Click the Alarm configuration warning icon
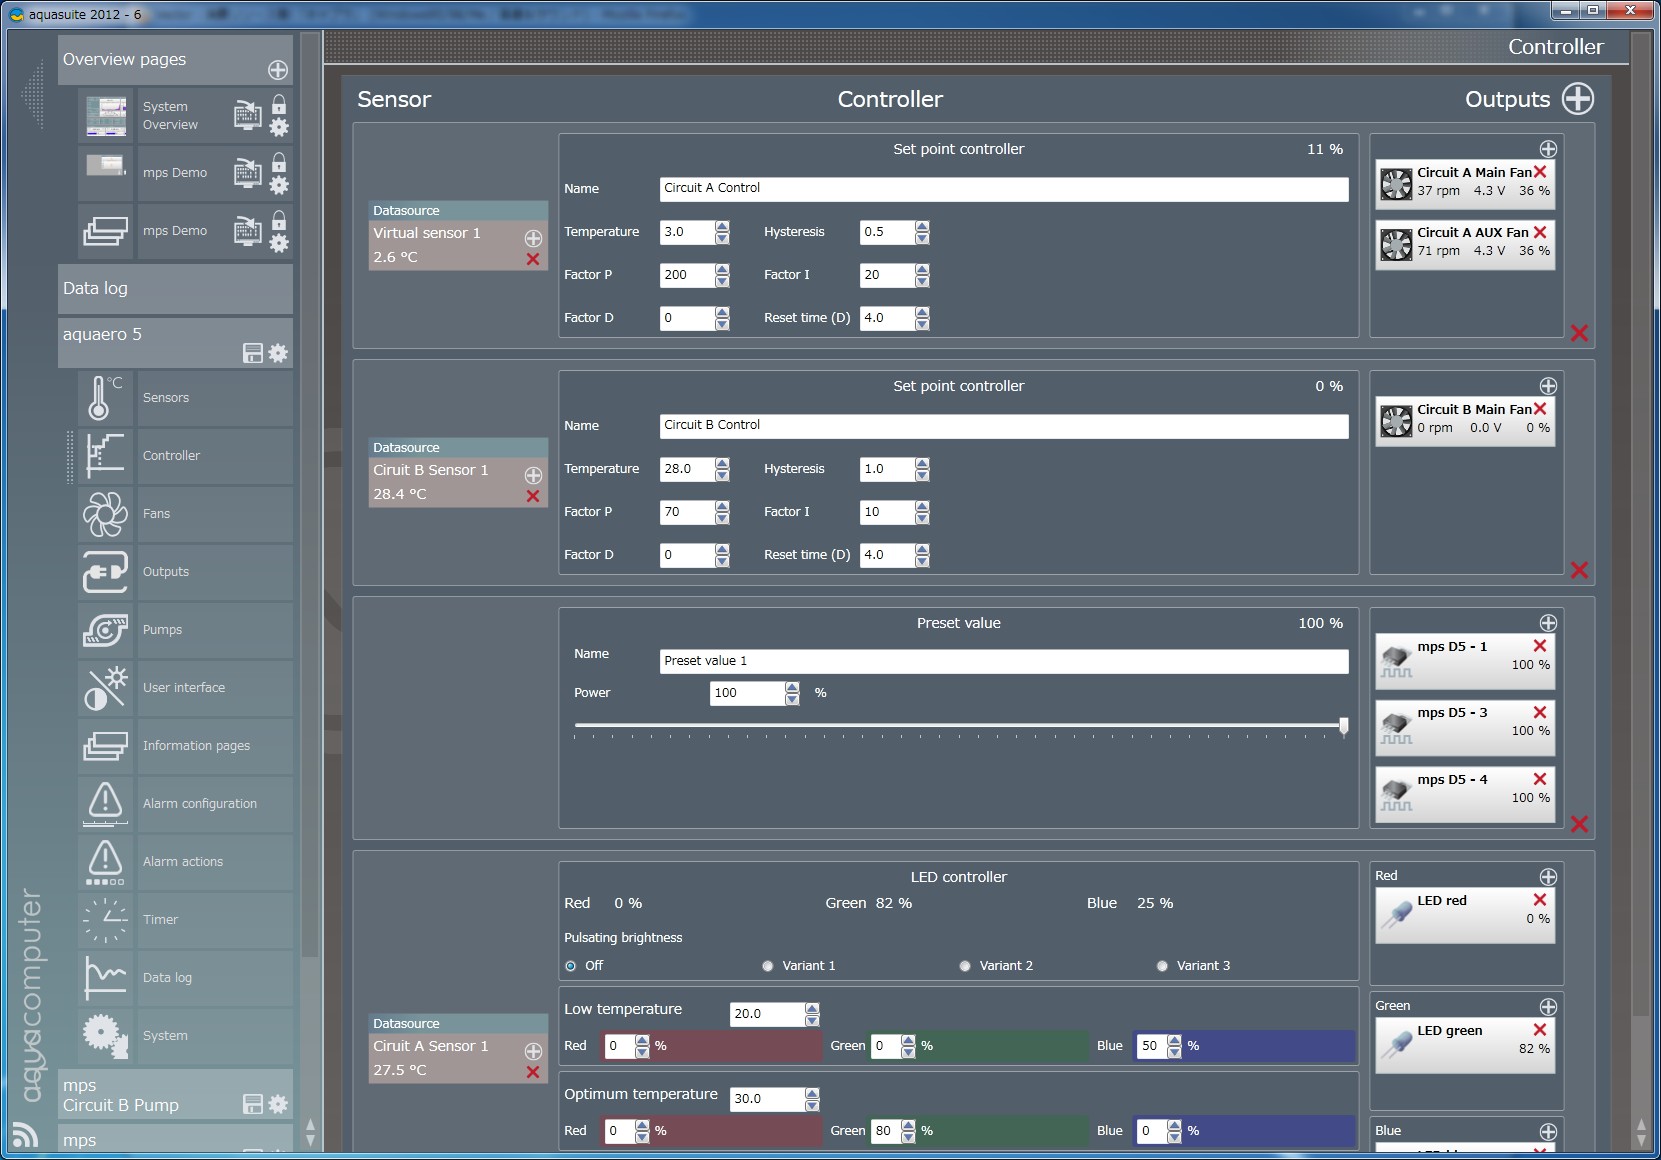The width and height of the screenshot is (1661, 1160). 105,804
